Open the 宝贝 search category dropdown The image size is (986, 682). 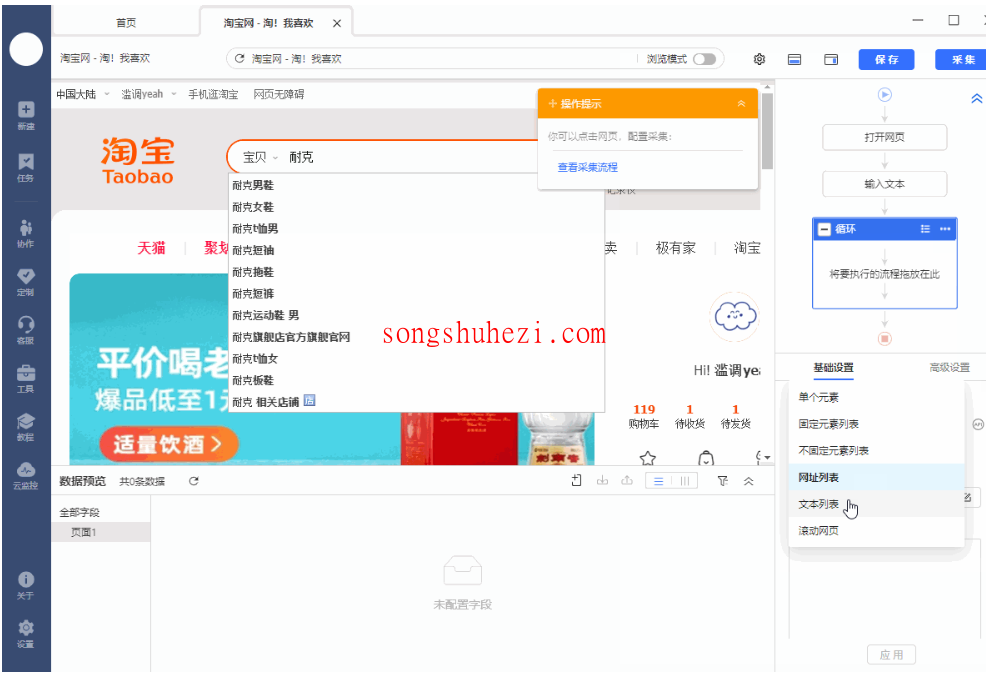pos(260,157)
